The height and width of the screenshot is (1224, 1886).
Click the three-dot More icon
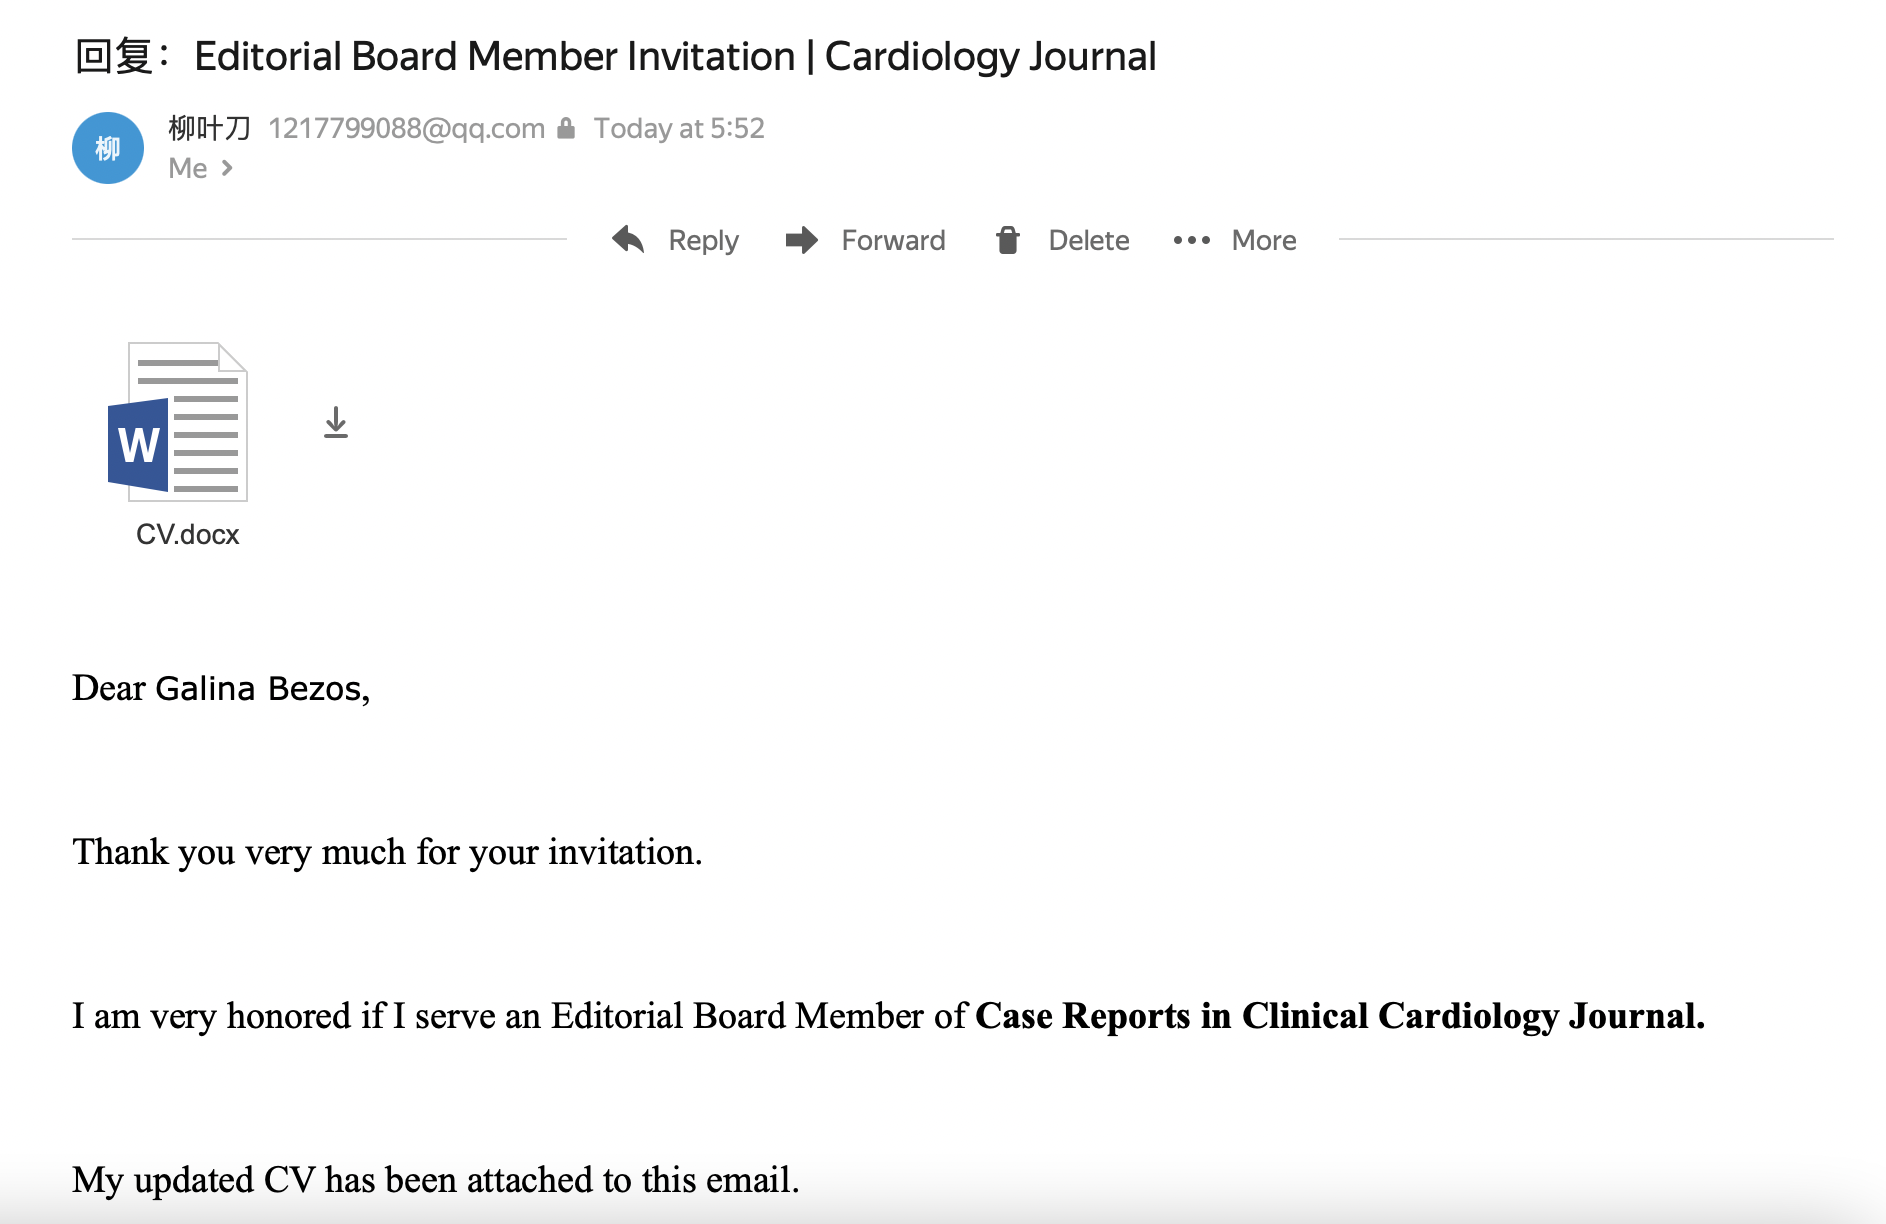pyautogui.click(x=1191, y=240)
